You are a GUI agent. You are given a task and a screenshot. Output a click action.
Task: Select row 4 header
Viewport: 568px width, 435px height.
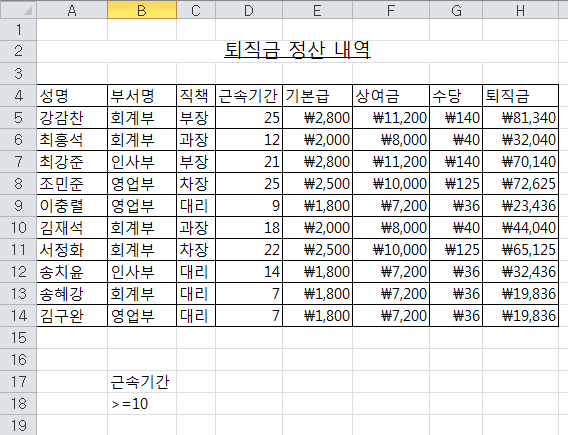[18, 96]
